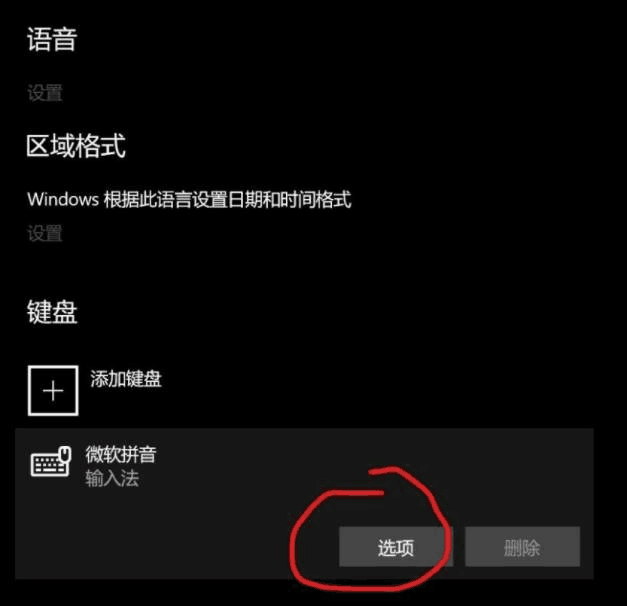Click the mouse symbol on the keyboard icon
The image size is (627, 606).
(x=65, y=455)
